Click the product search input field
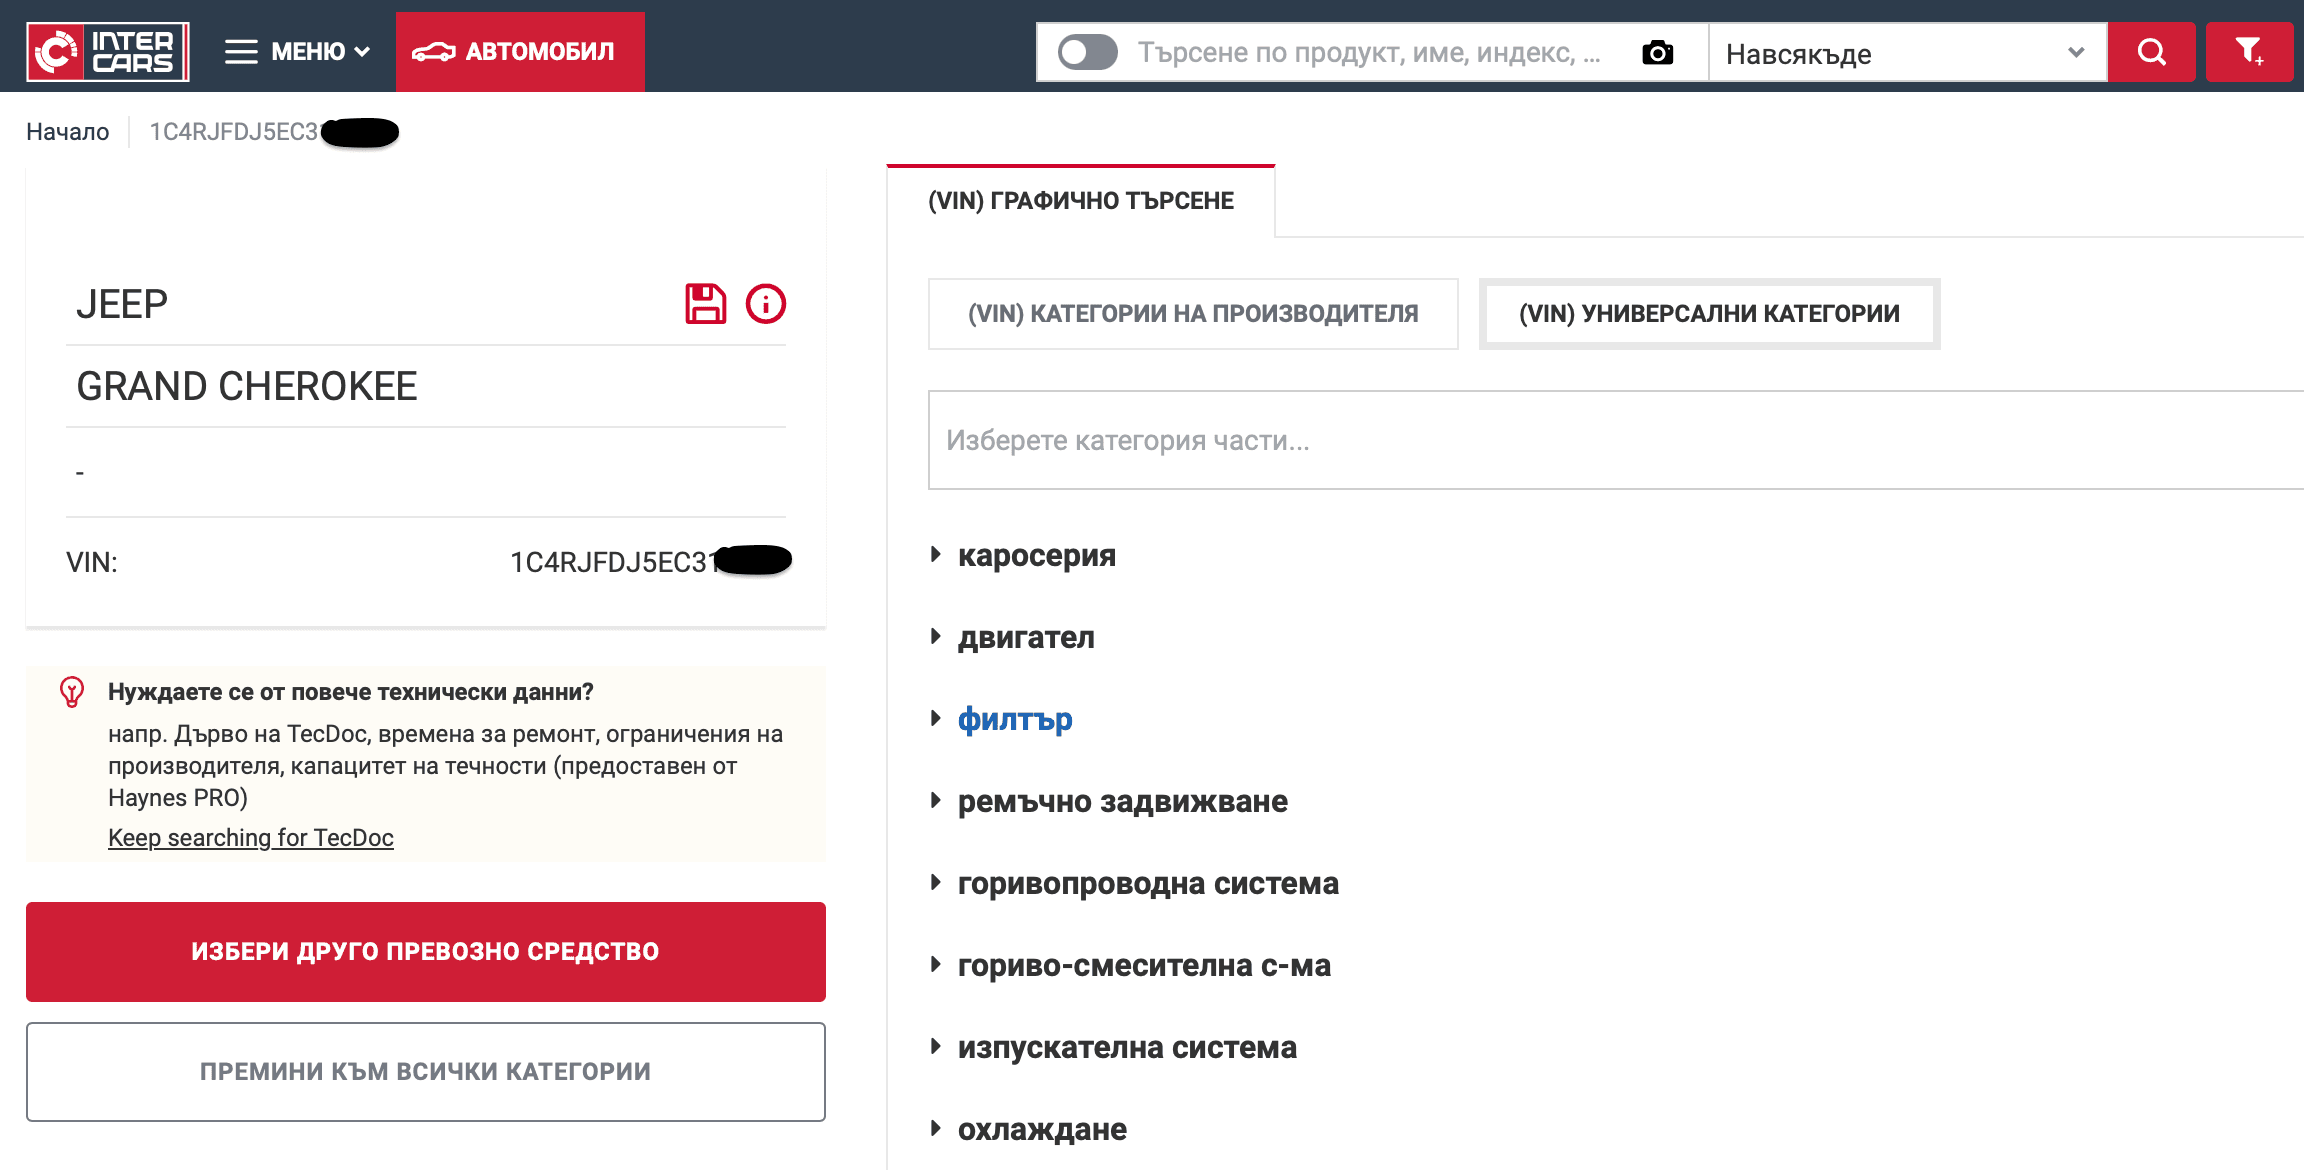Viewport: 2304px width, 1170px height. pyautogui.click(x=1370, y=53)
